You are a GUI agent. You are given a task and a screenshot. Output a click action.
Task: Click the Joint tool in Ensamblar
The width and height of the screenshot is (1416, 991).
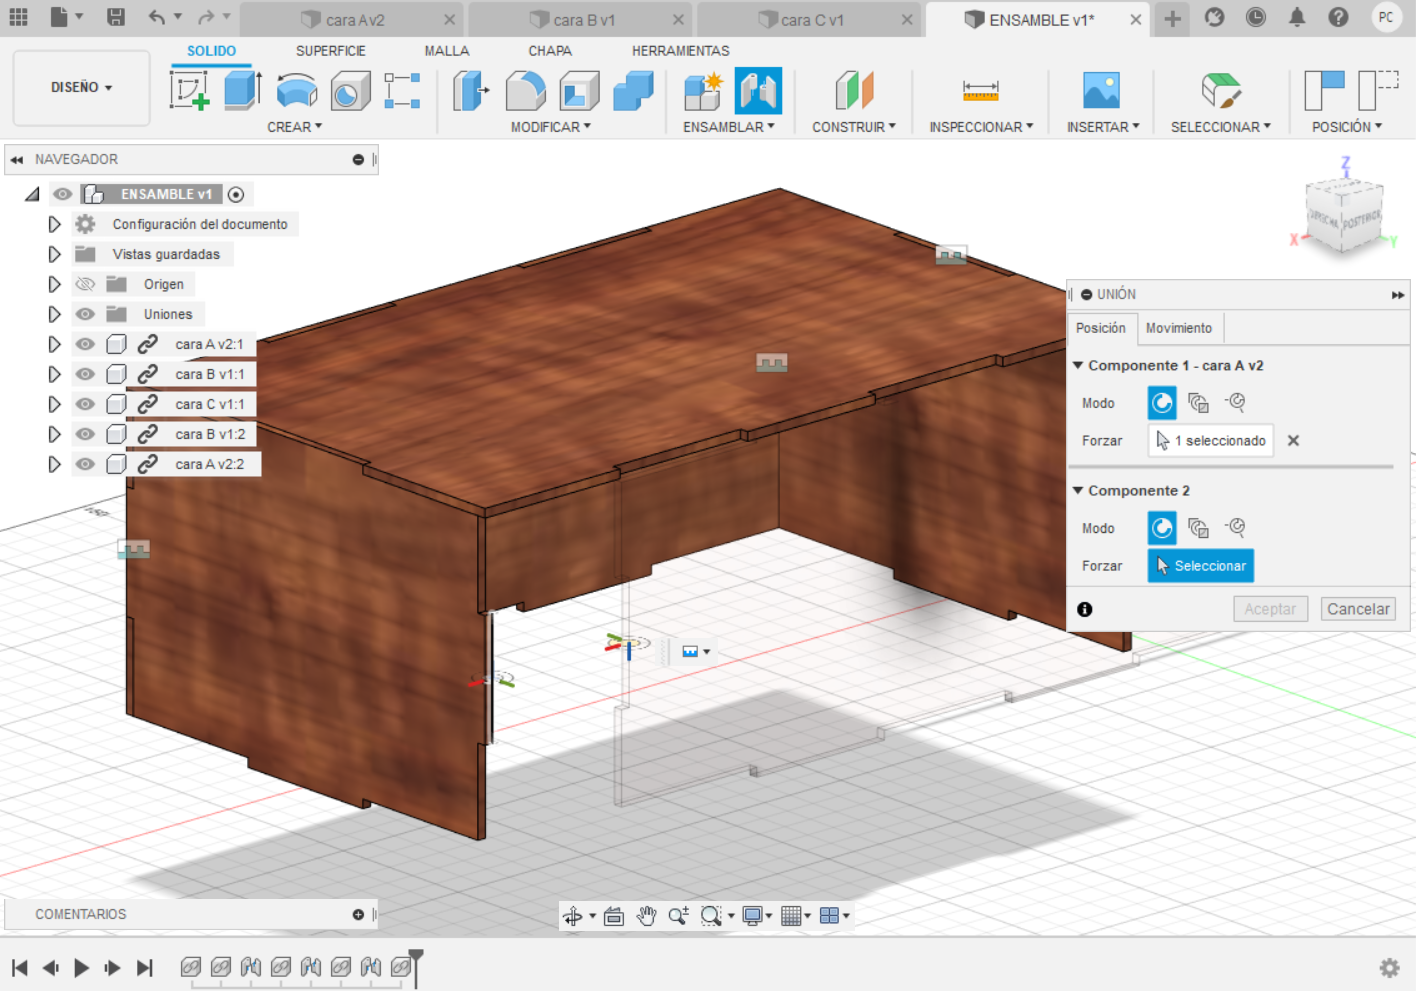[758, 91]
